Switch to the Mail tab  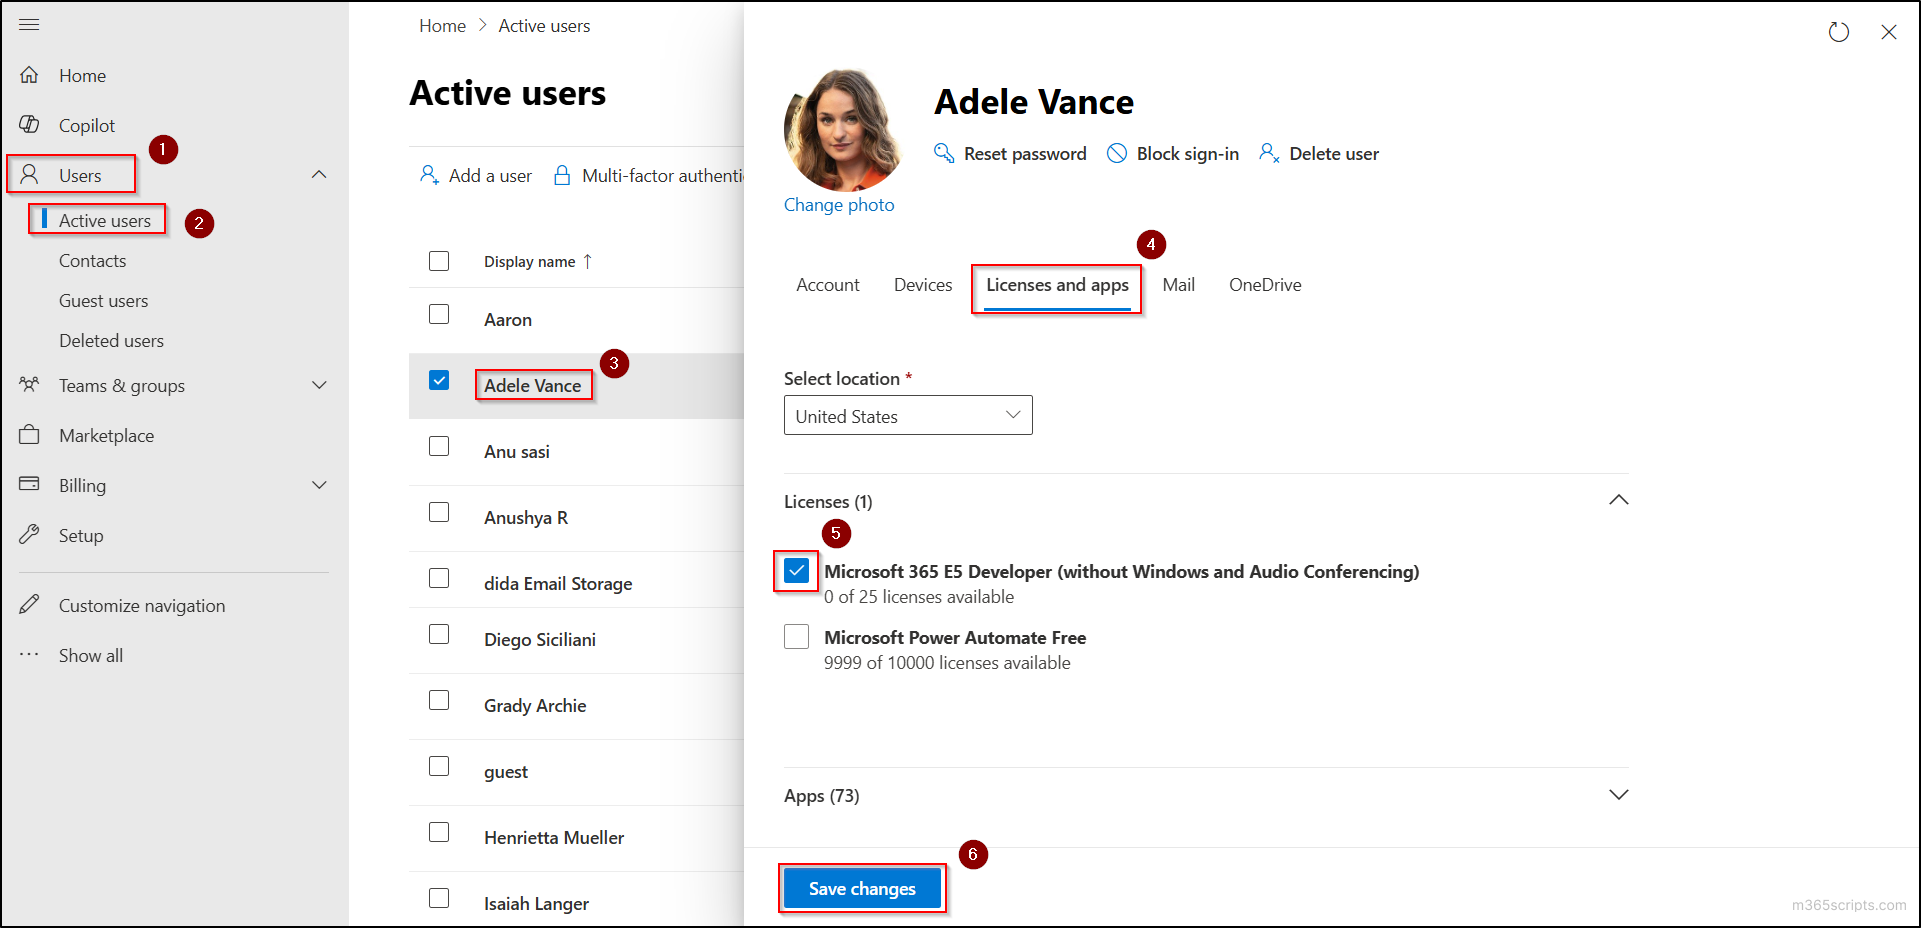(1179, 285)
